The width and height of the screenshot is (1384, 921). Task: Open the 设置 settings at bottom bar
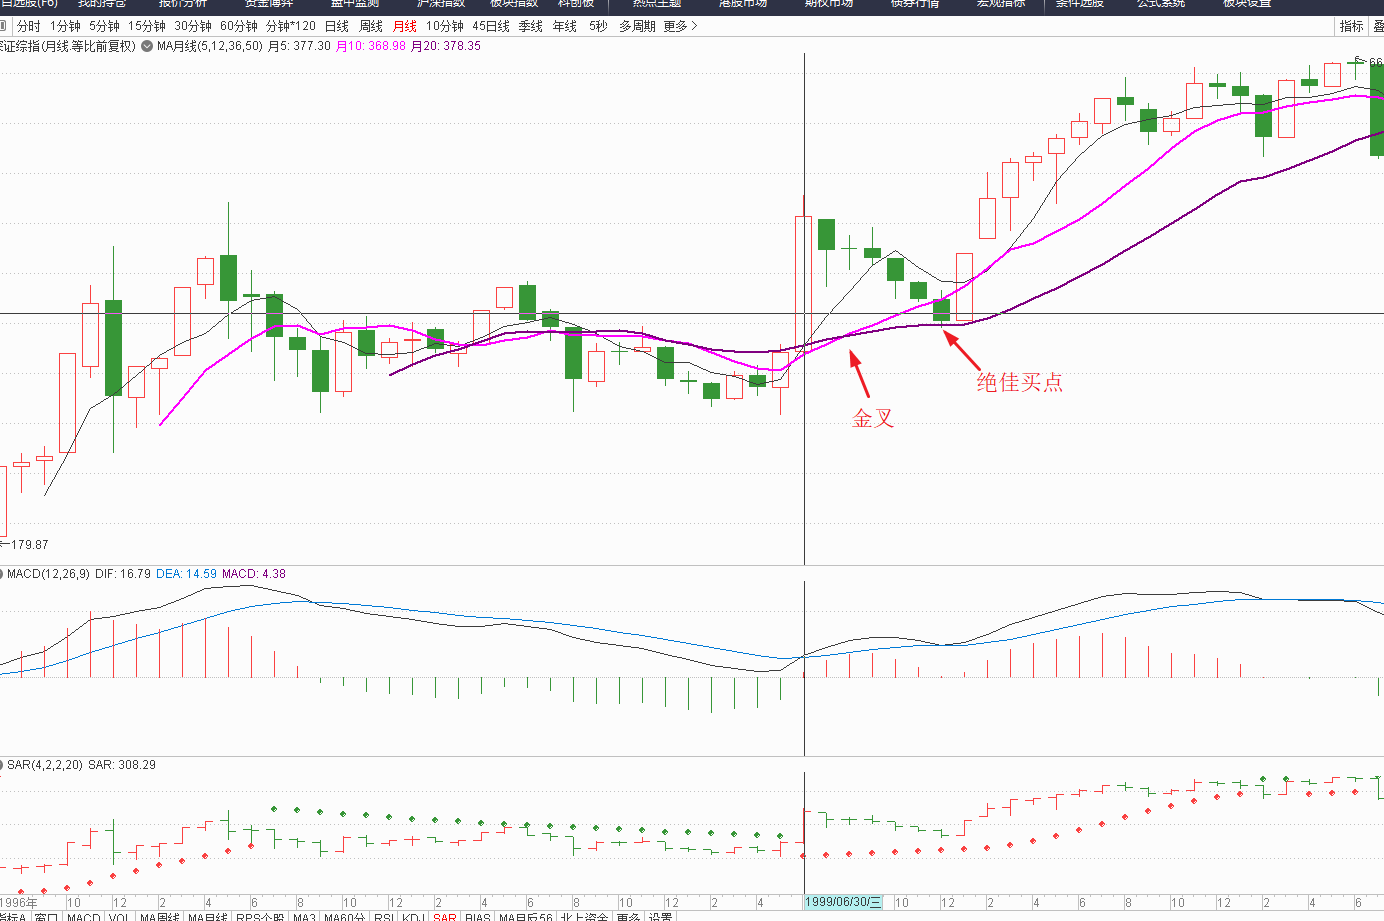(x=660, y=916)
